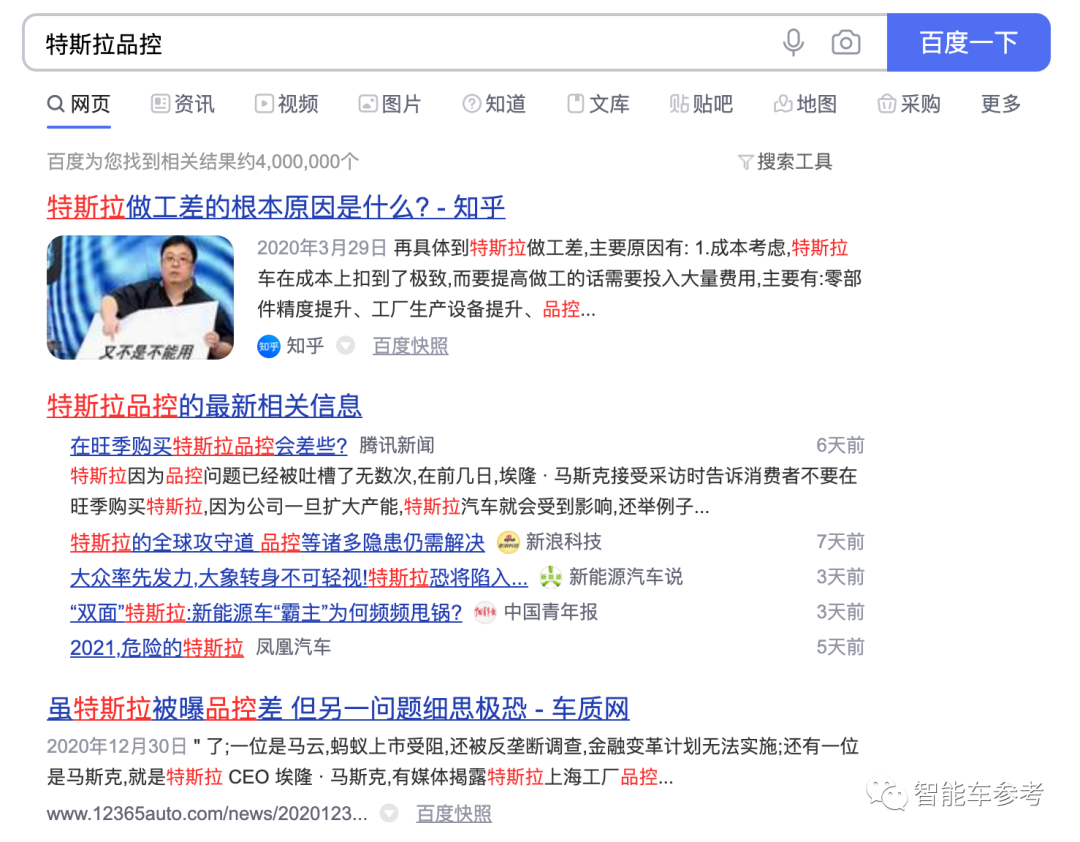Click the 知乎 result thumbnail image

pyautogui.click(x=141, y=298)
